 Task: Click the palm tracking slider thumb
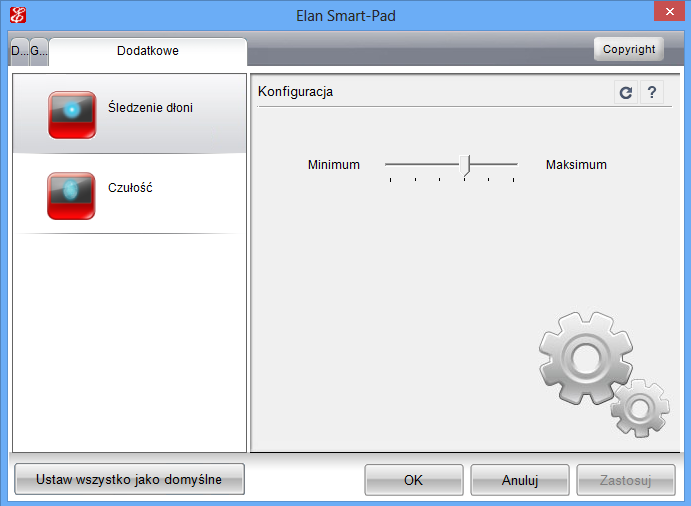coord(465,165)
